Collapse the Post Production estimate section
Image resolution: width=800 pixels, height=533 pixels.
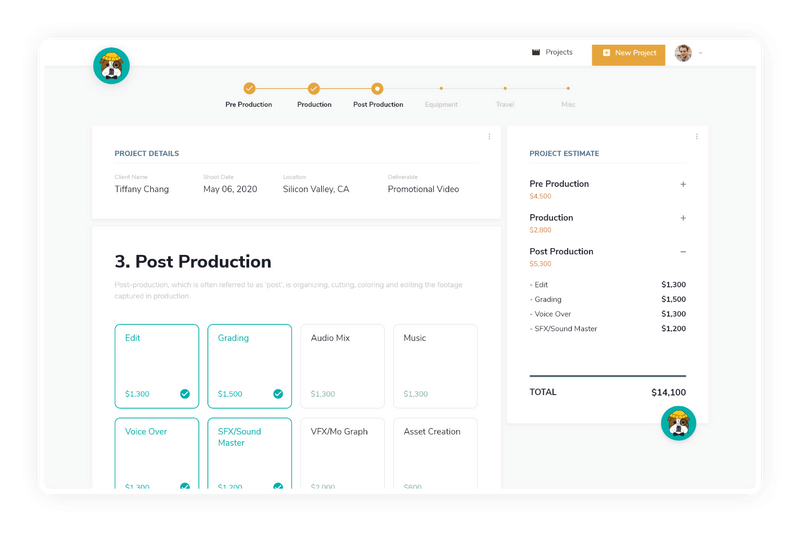(x=683, y=252)
